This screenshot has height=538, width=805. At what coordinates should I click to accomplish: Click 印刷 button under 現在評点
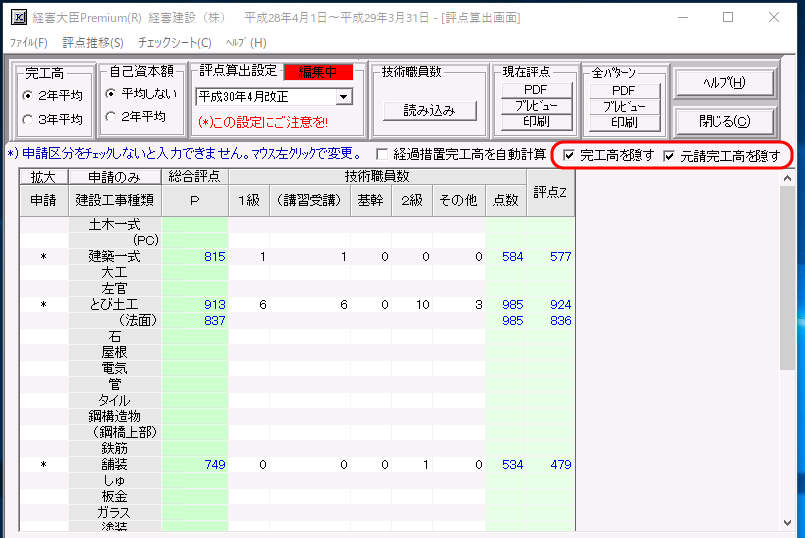[x=536, y=122]
